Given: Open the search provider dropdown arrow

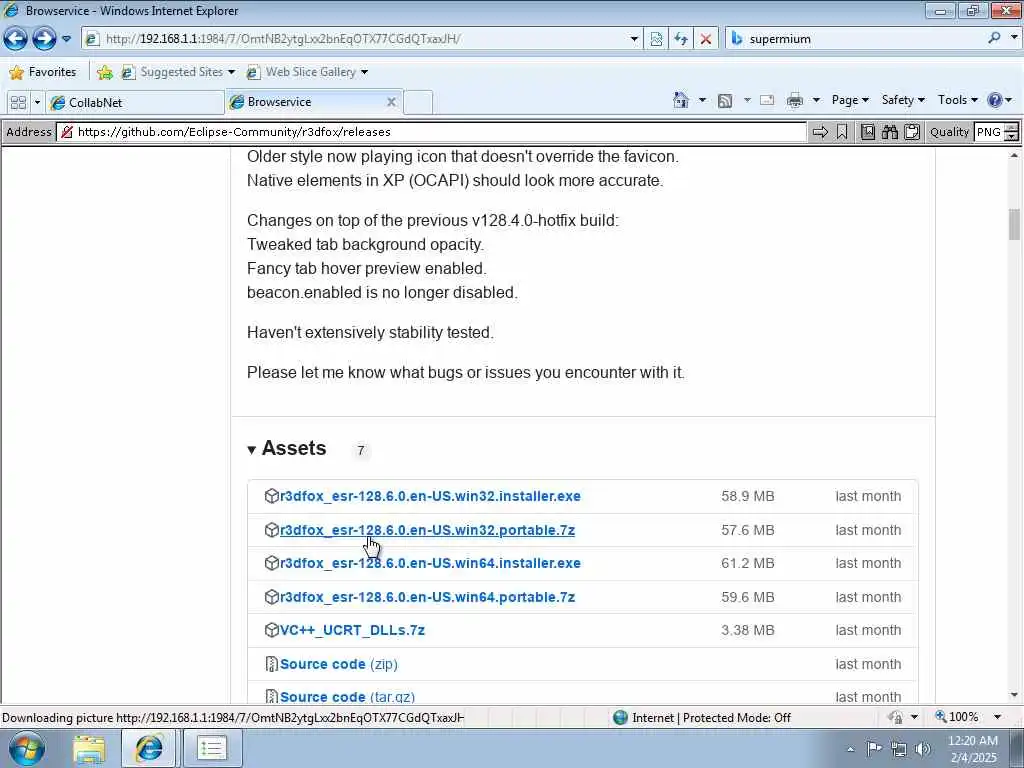Looking at the screenshot, I should 1014,38.
